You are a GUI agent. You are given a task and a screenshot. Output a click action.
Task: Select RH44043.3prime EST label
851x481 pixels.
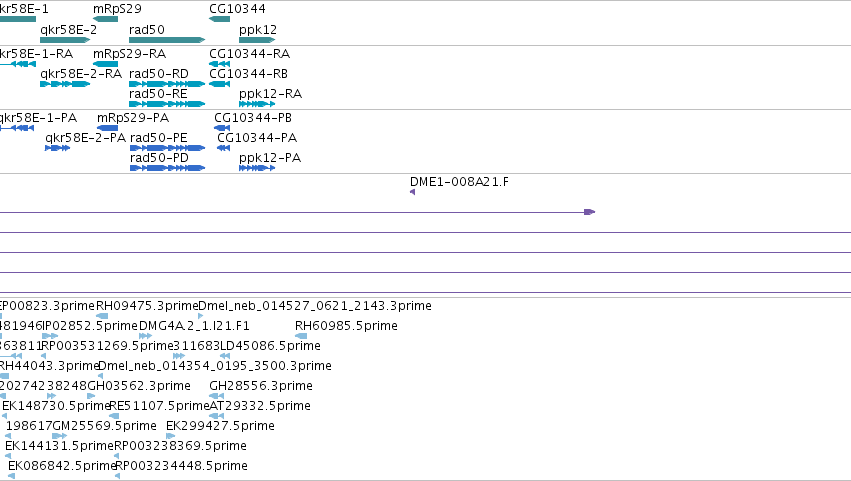[49, 366]
